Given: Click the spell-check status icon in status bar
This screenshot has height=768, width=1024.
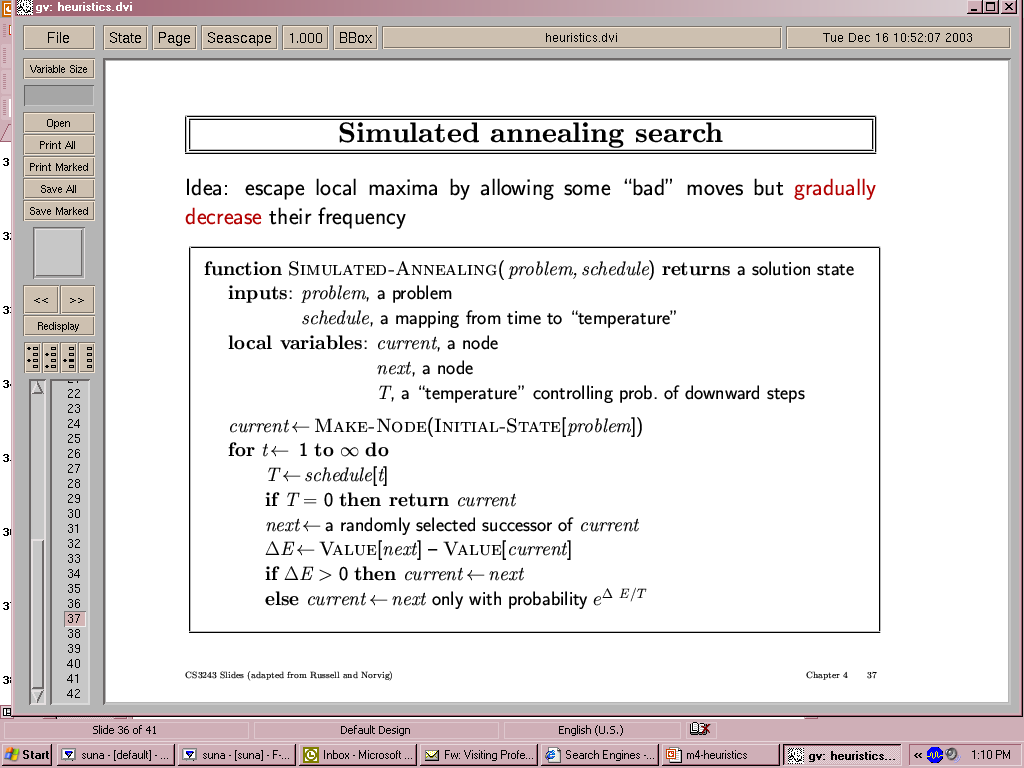Looking at the screenshot, I should [x=699, y=729].
